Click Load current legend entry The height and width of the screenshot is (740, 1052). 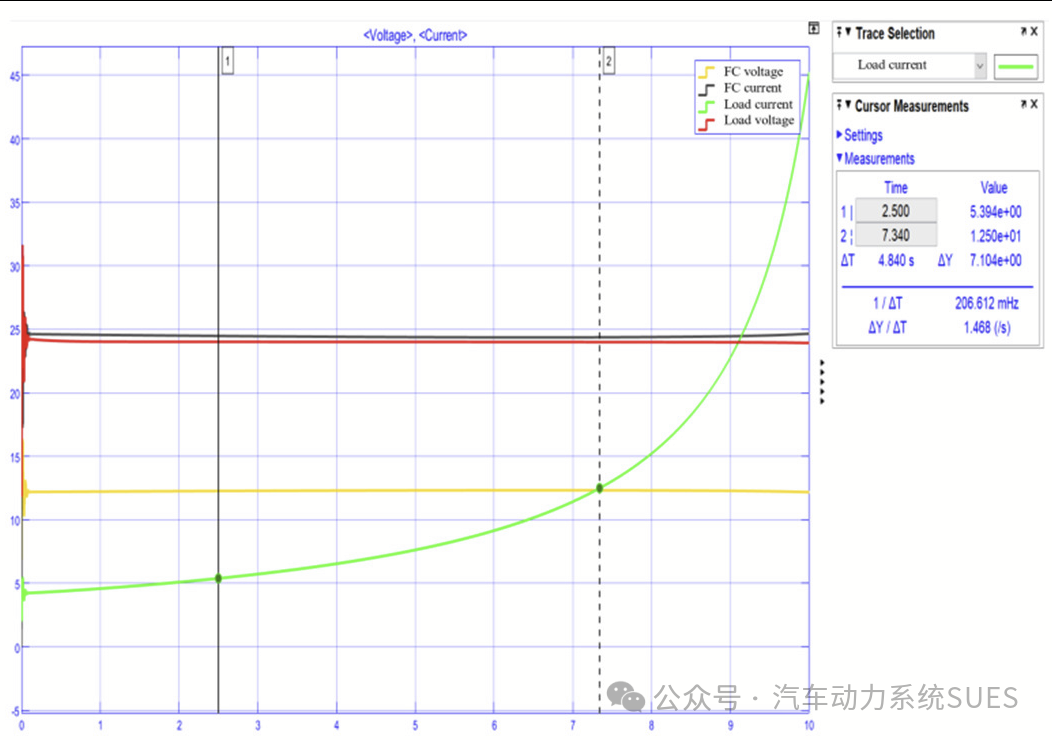click(x=746, y=104)
